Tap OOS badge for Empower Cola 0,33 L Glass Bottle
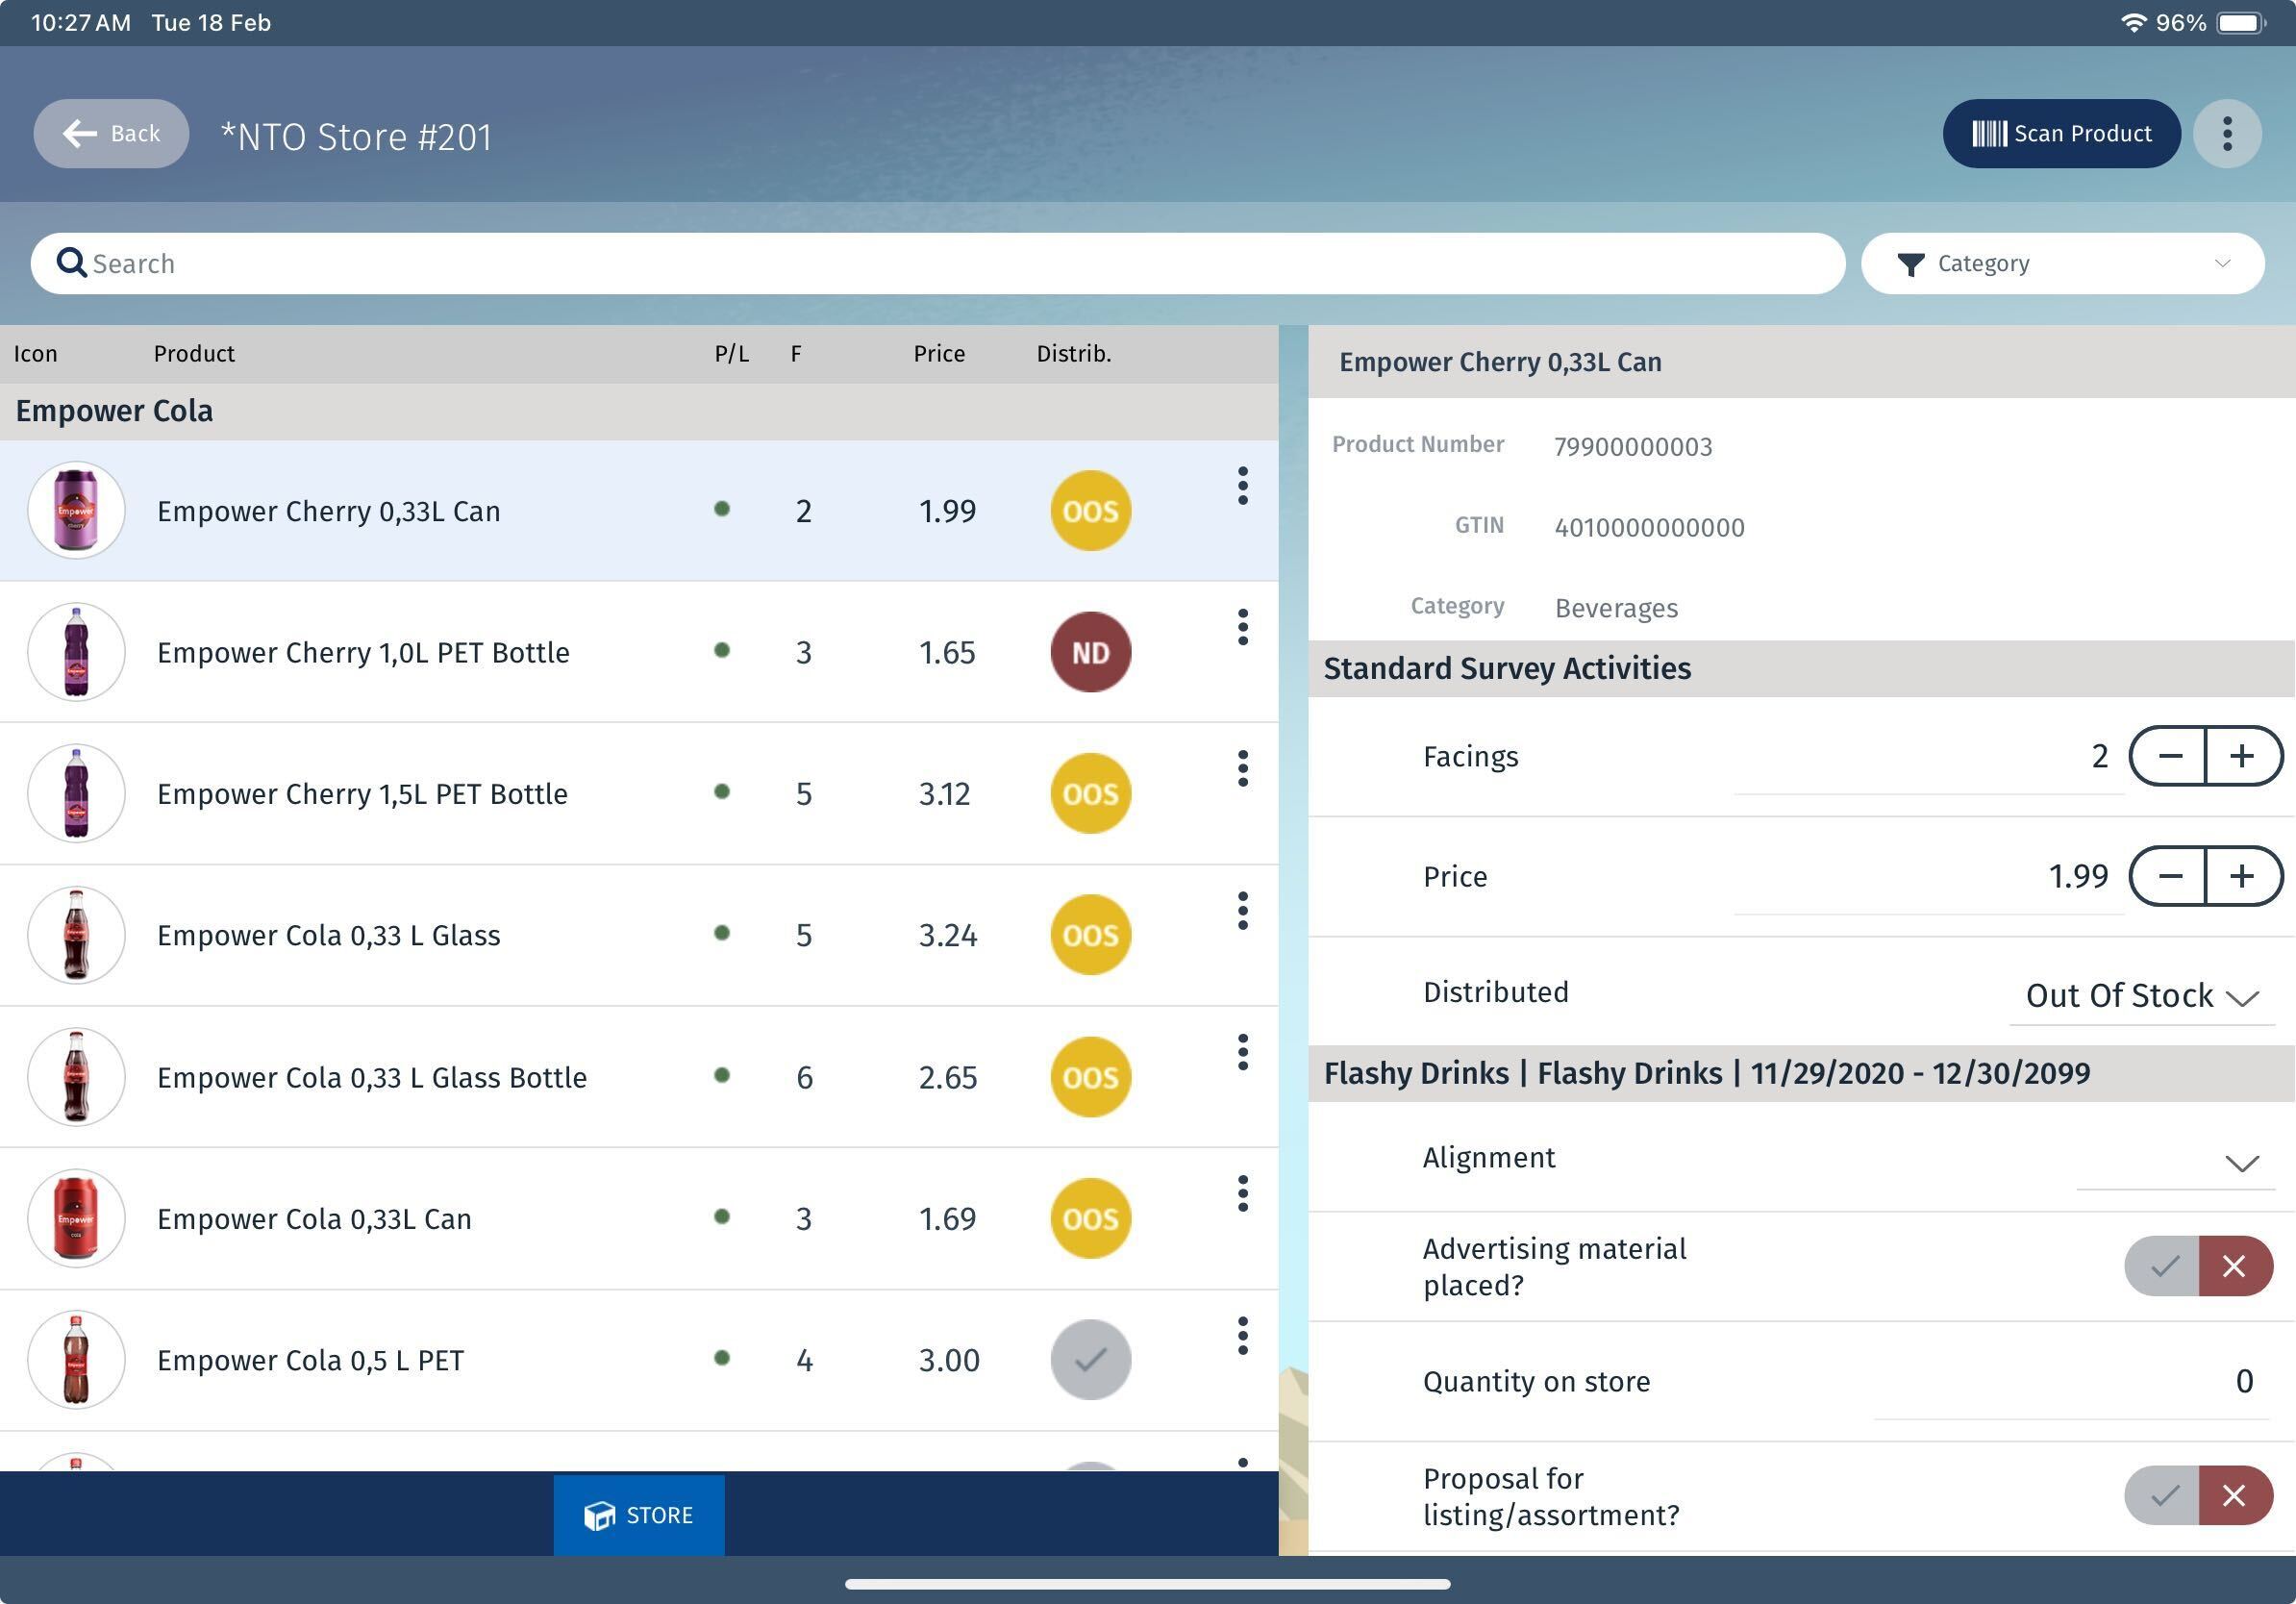2296x1604 pixels. (1090, 1077)
